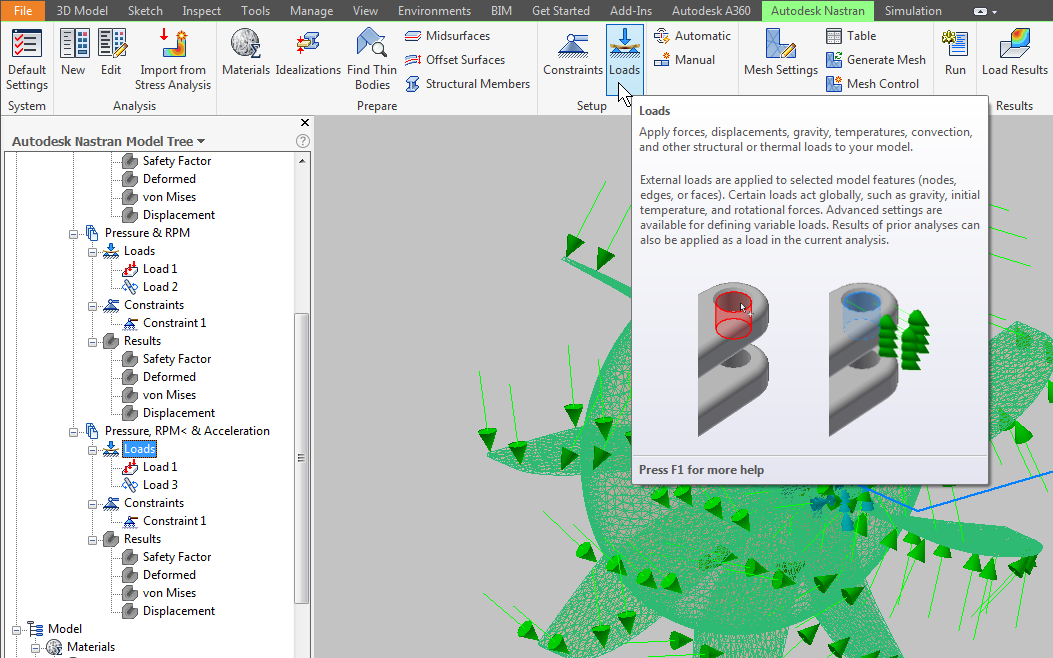Screen dimensions: 1053x658
Task: Select the topmost Safety Factor result
Action: click(177, 161)
